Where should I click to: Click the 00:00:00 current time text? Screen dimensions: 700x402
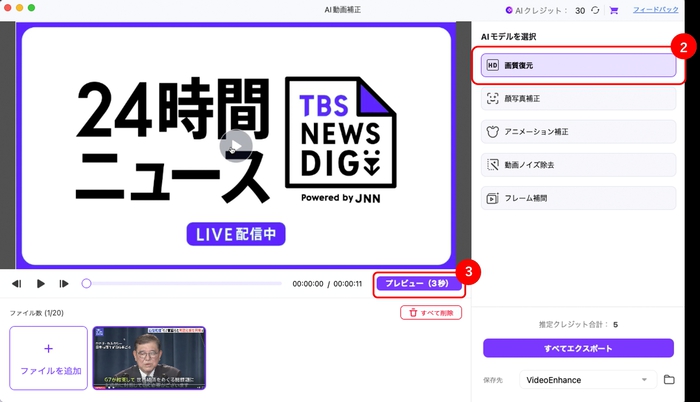click(x=308, y=284)
